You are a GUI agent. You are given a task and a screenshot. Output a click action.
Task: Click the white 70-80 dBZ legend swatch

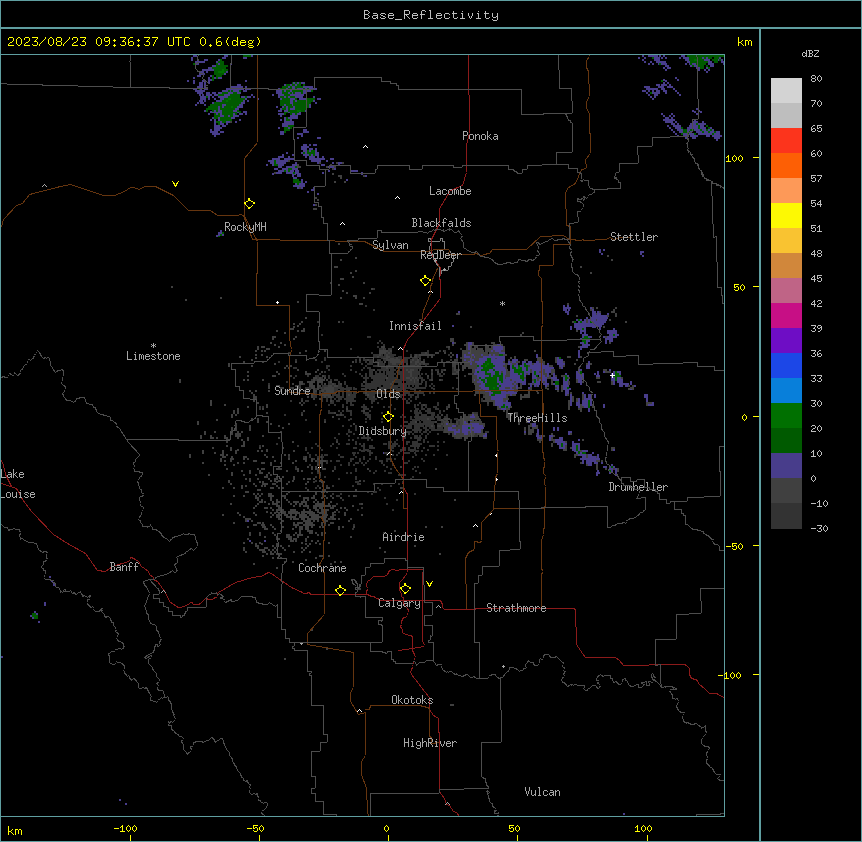point(786,90)
